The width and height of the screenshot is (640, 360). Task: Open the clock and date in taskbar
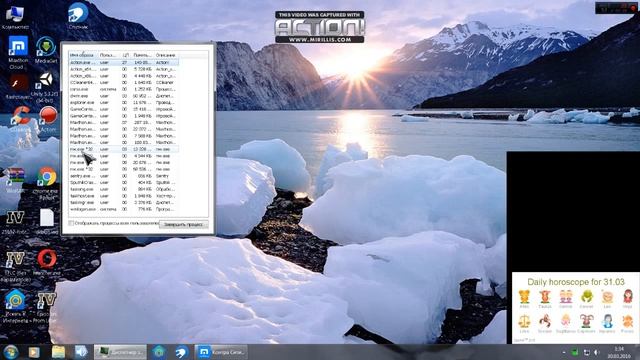click(619, 352)
